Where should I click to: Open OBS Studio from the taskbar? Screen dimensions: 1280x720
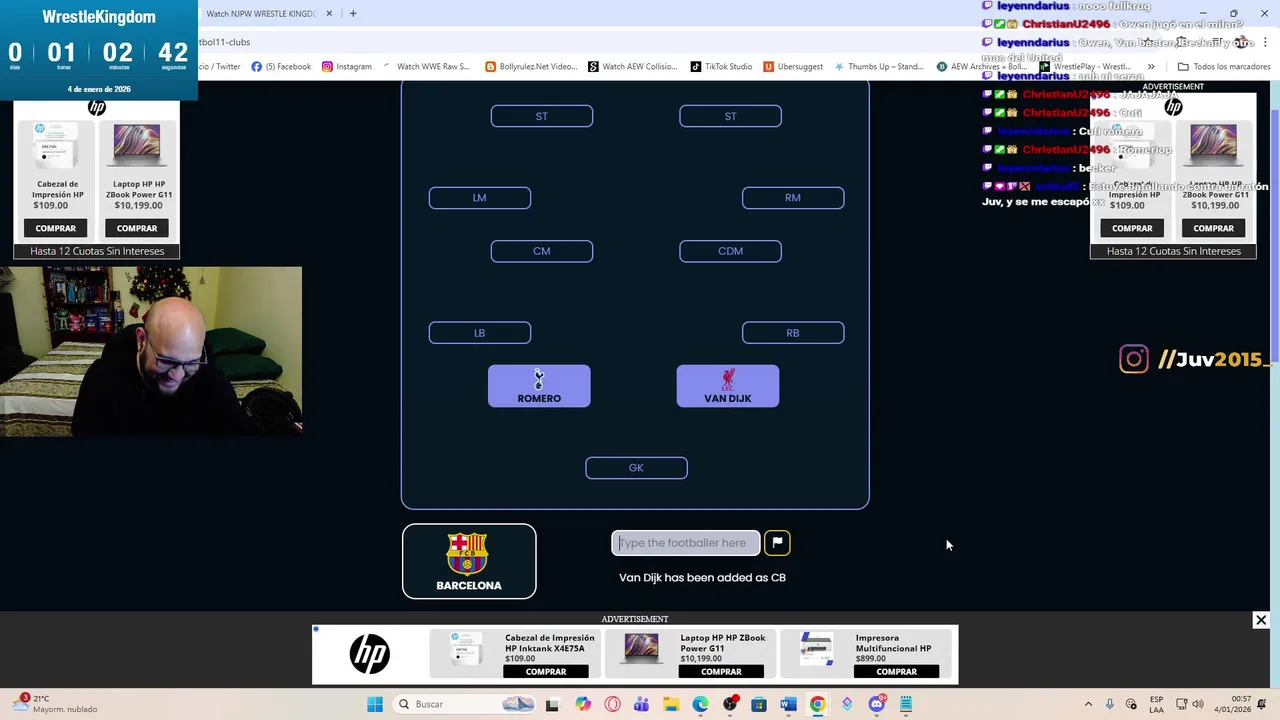click(x=730, y=704)
